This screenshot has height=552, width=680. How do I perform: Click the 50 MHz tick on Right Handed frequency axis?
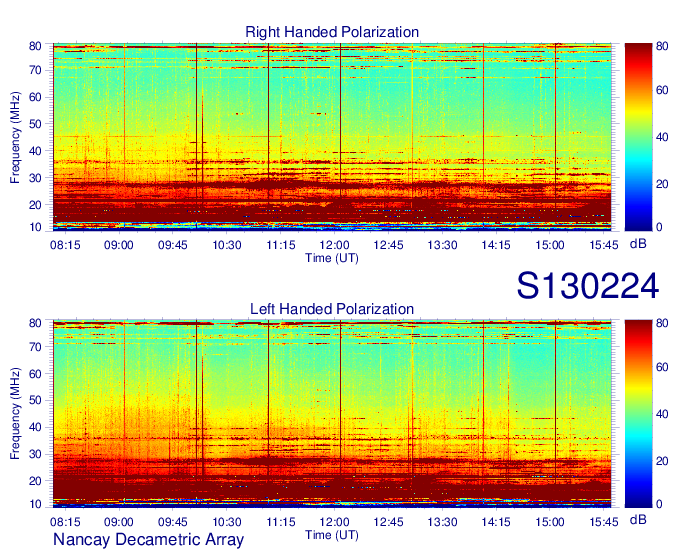tap(36, 124)
